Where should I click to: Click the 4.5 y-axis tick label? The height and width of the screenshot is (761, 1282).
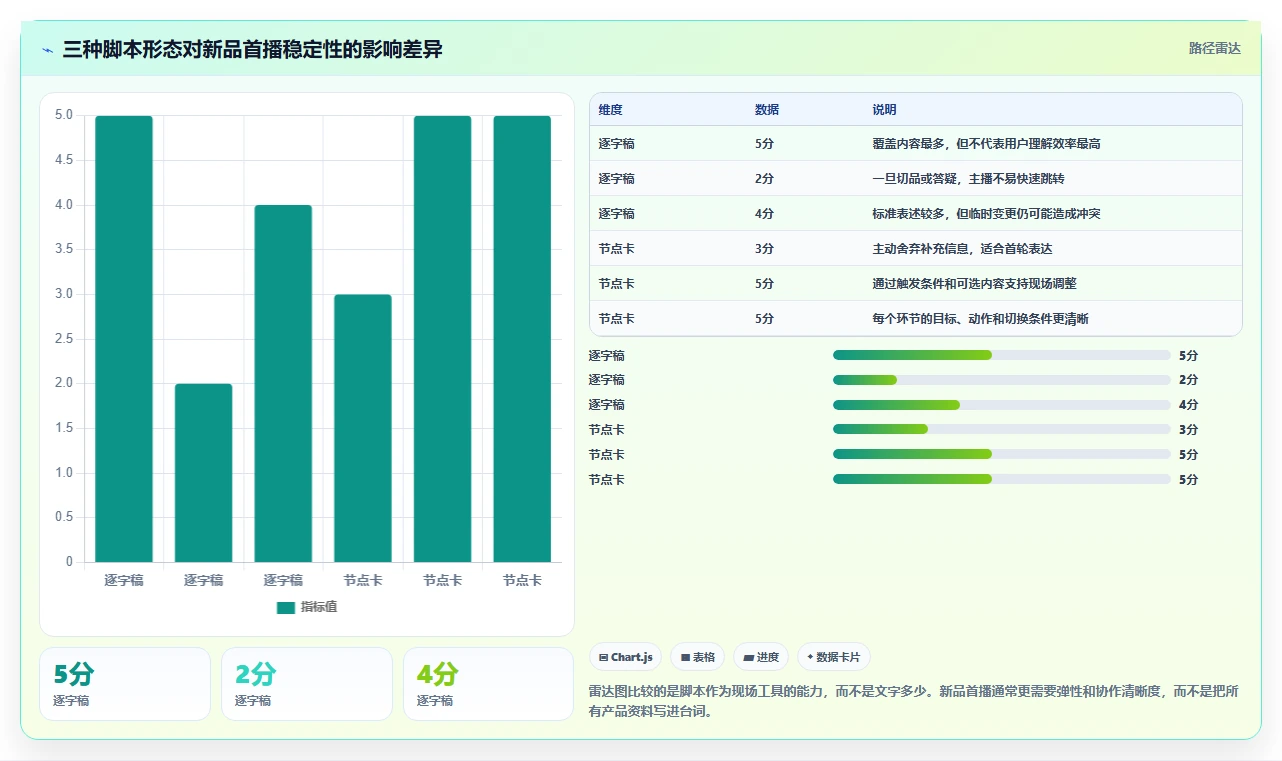click(x=64, y=160)
